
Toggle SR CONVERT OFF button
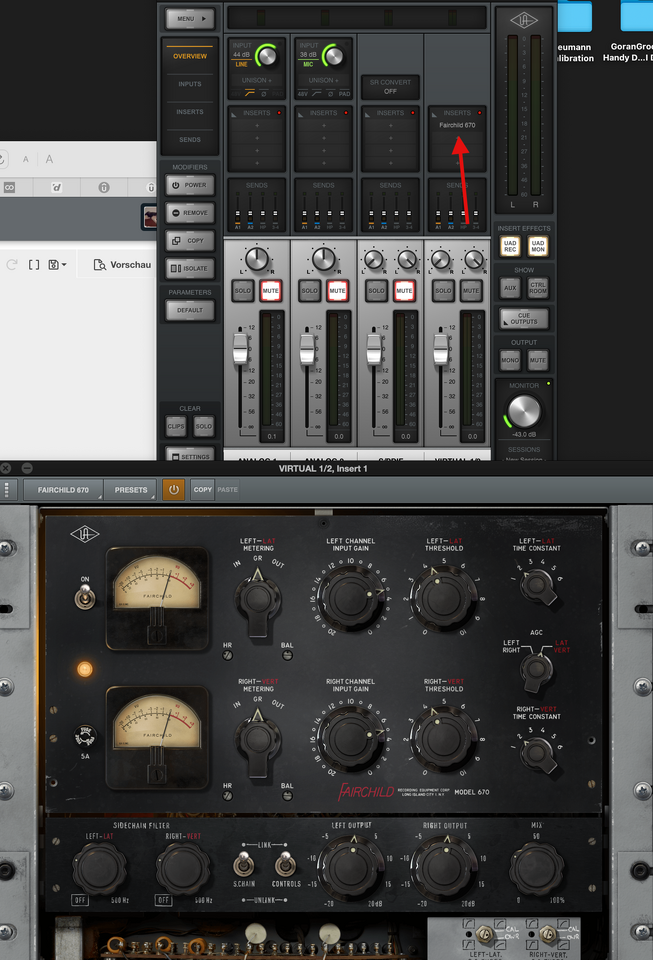(x=390, y=87)
